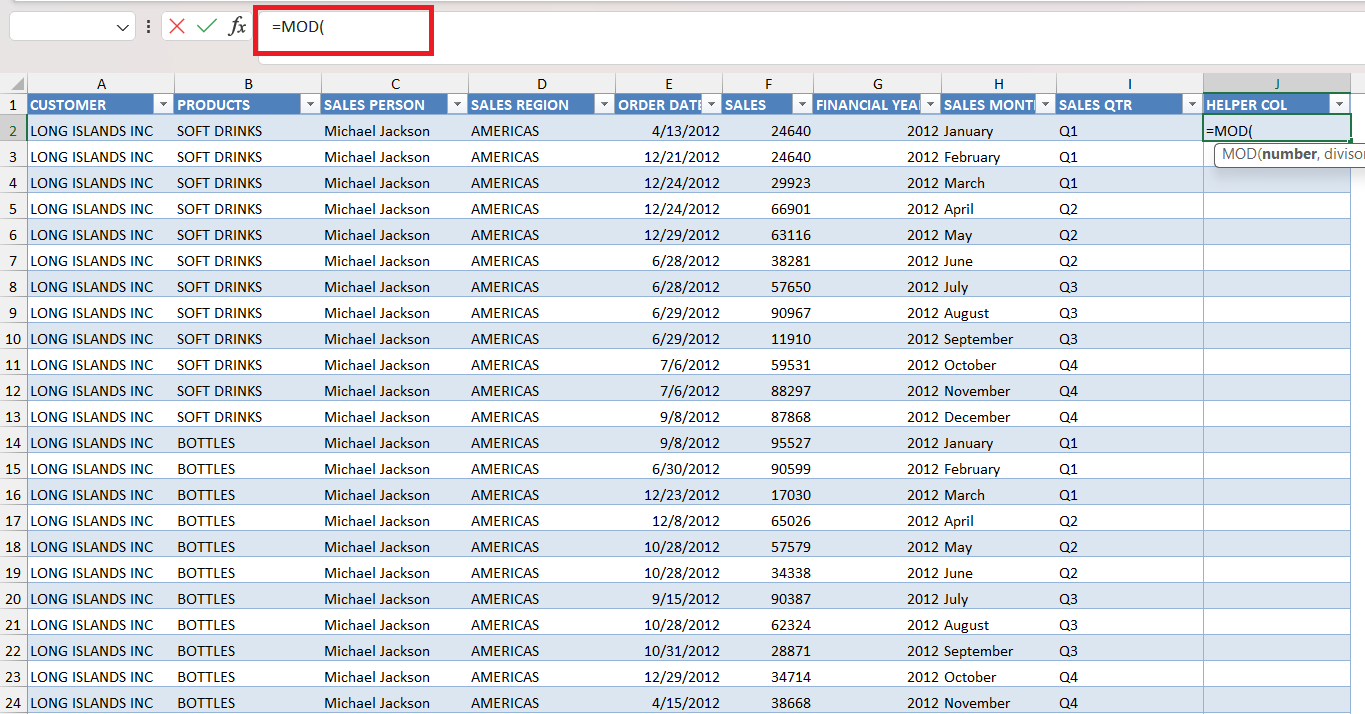Click the three-dot handle beside Name Box

[x=148, y=27]
